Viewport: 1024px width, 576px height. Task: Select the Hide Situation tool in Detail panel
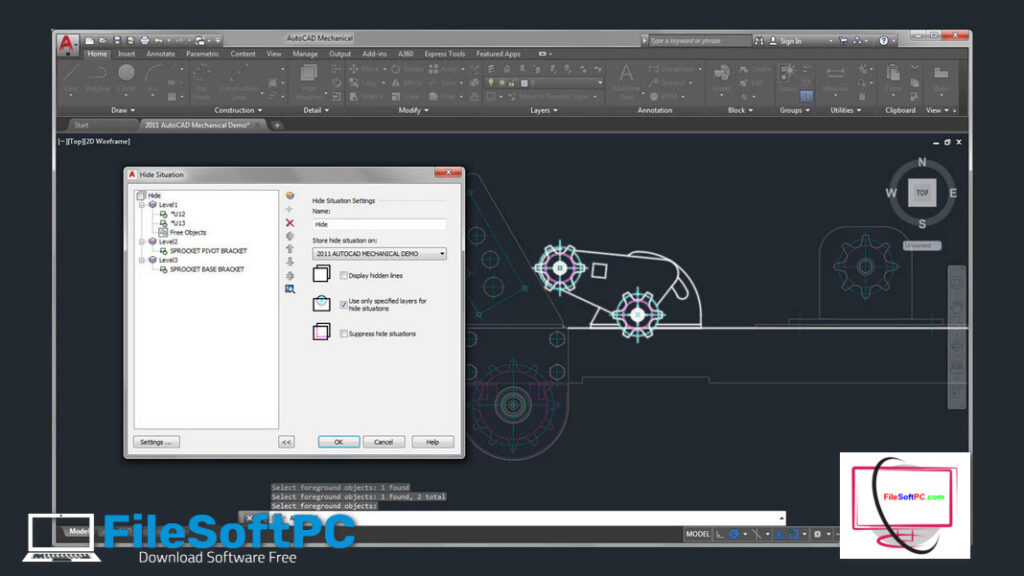(309, 81)
